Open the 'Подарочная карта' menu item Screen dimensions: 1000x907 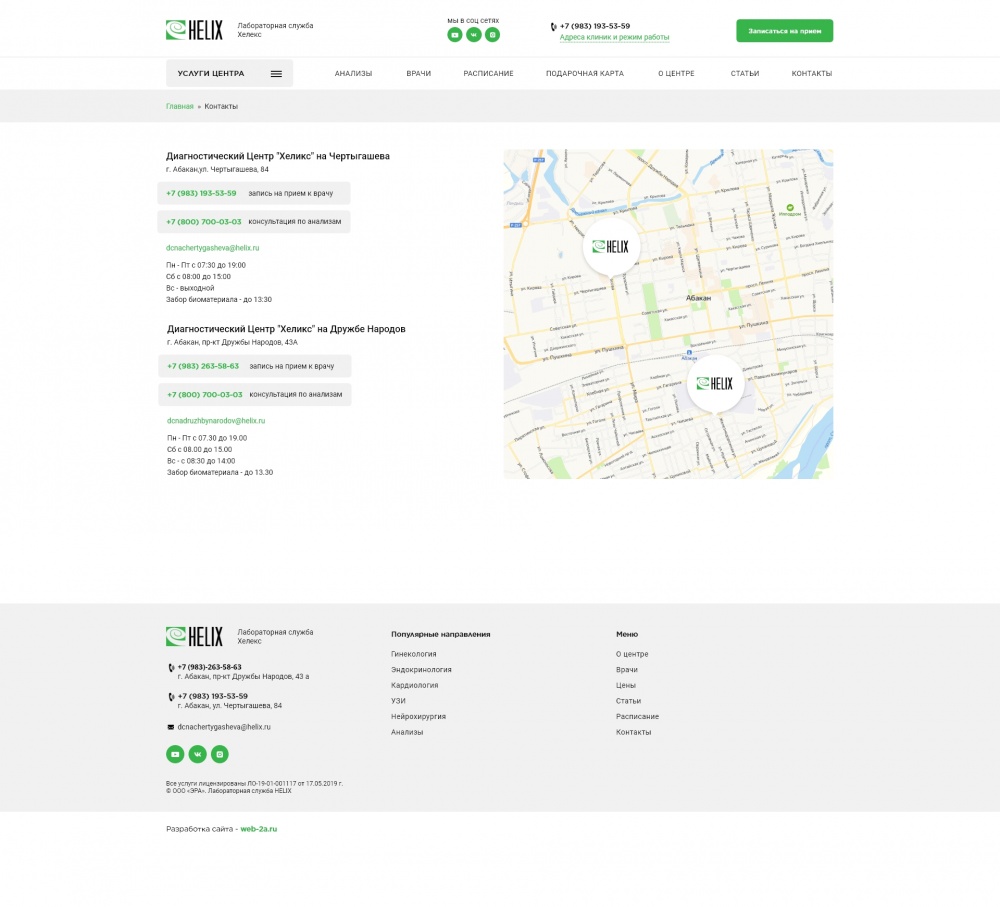coord(584,74)
